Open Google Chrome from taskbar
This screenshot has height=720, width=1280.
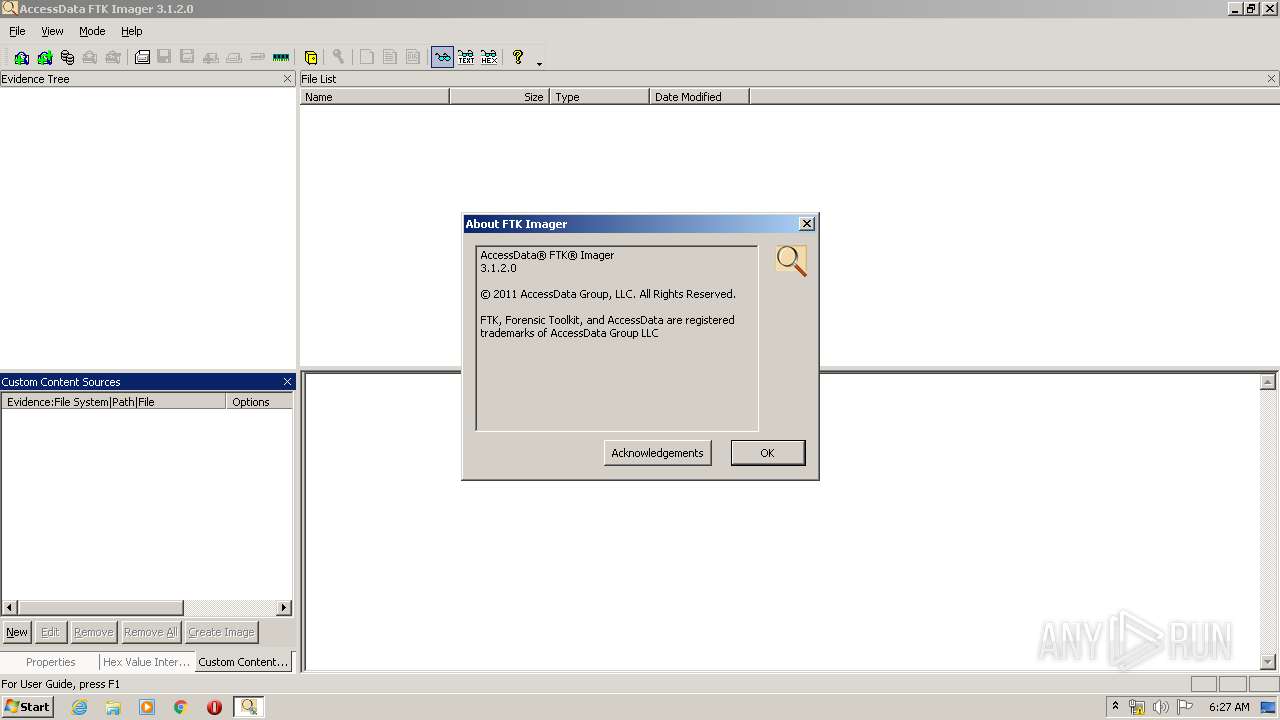[x=181, y=707]
